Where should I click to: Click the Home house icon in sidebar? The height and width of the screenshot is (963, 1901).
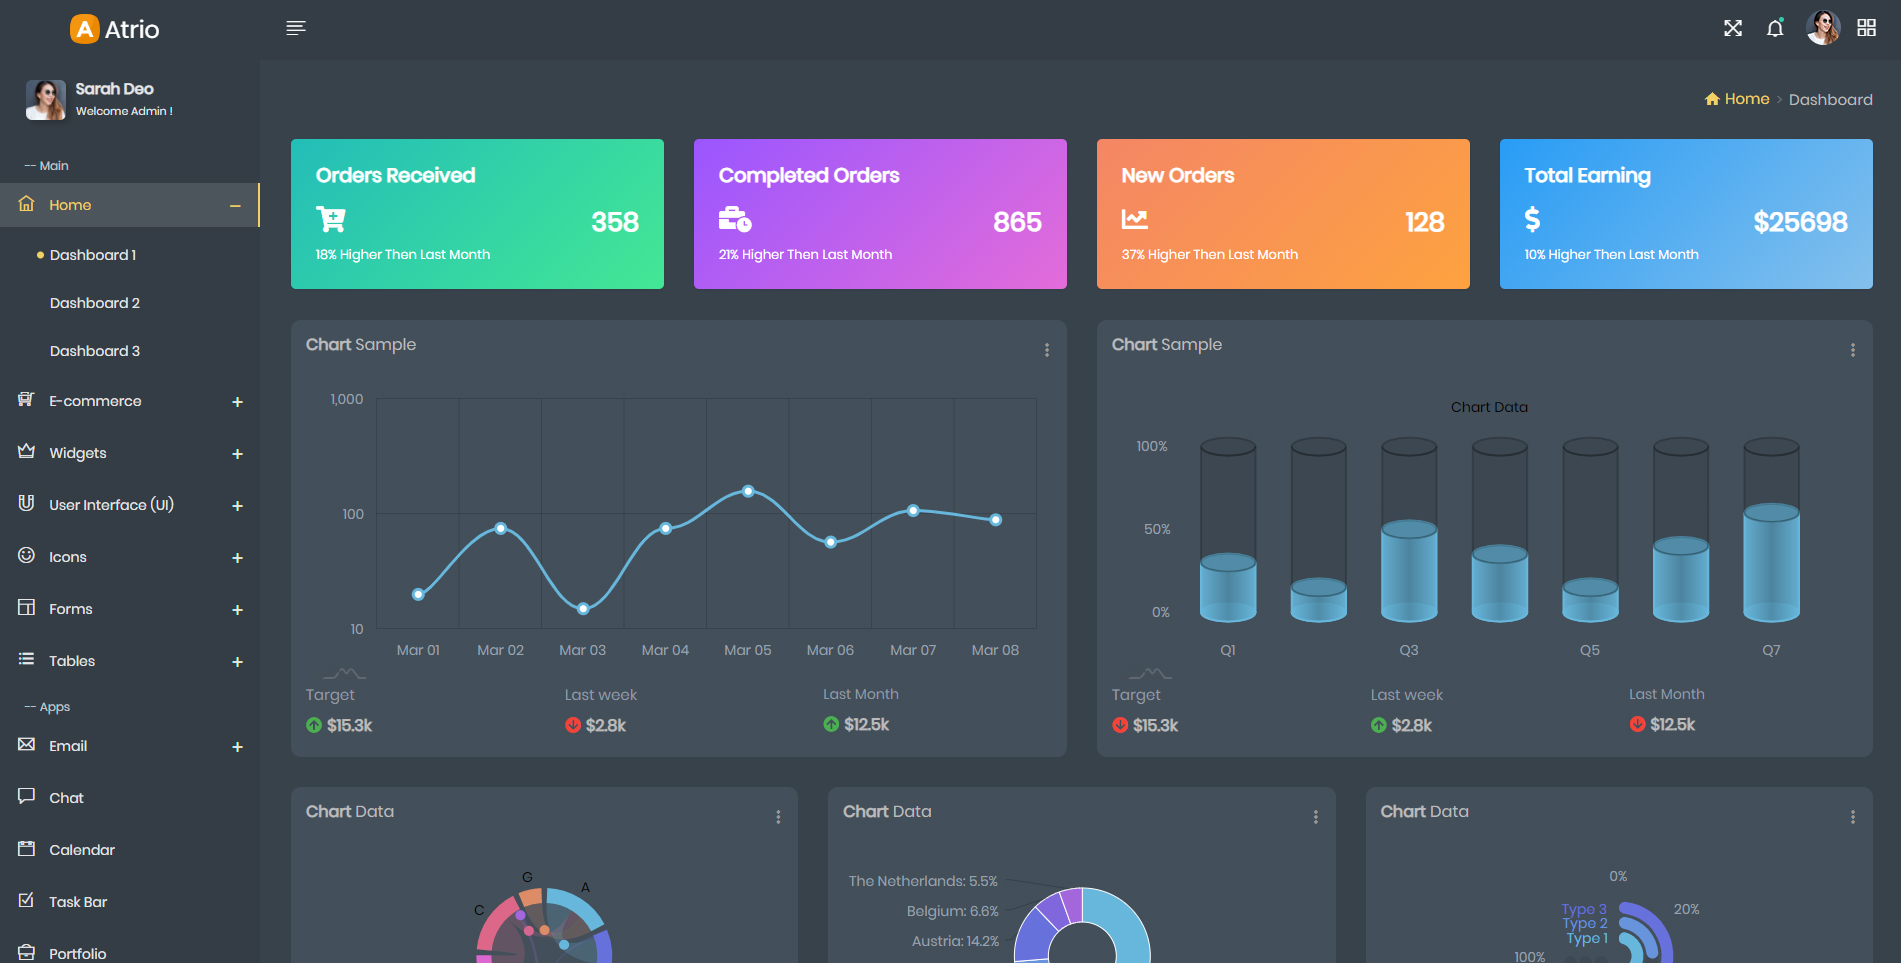pos(27,204)
